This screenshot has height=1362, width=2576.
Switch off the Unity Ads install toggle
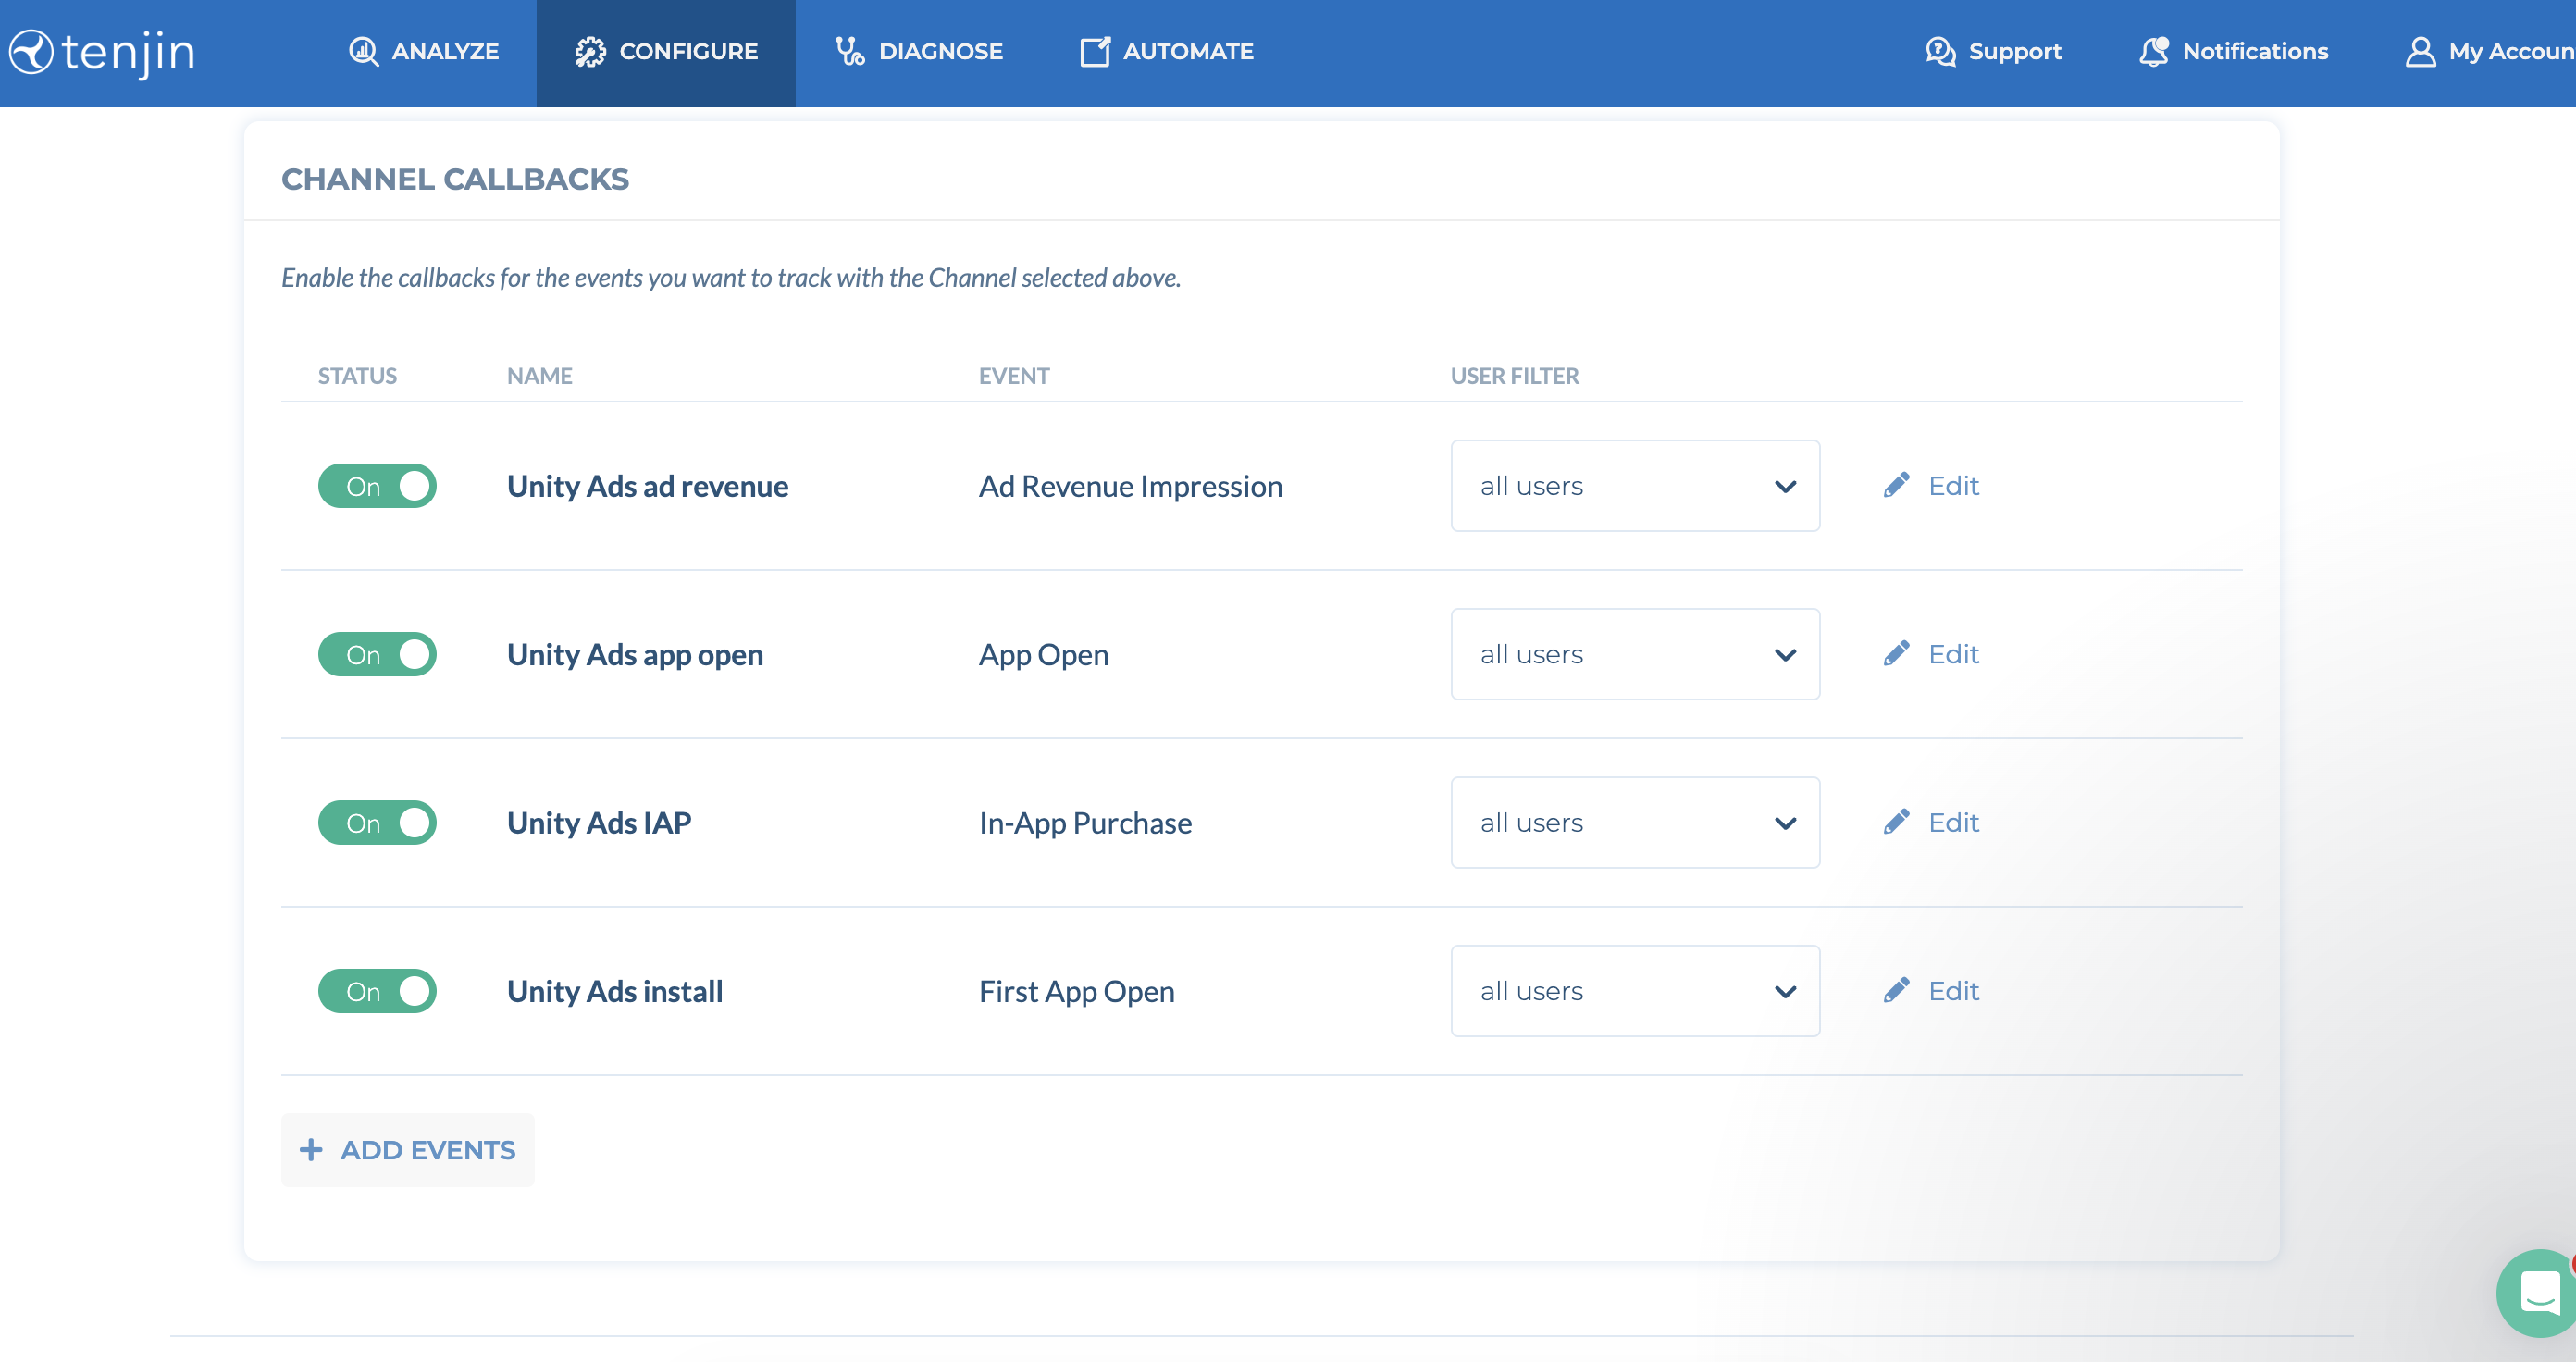377,992
